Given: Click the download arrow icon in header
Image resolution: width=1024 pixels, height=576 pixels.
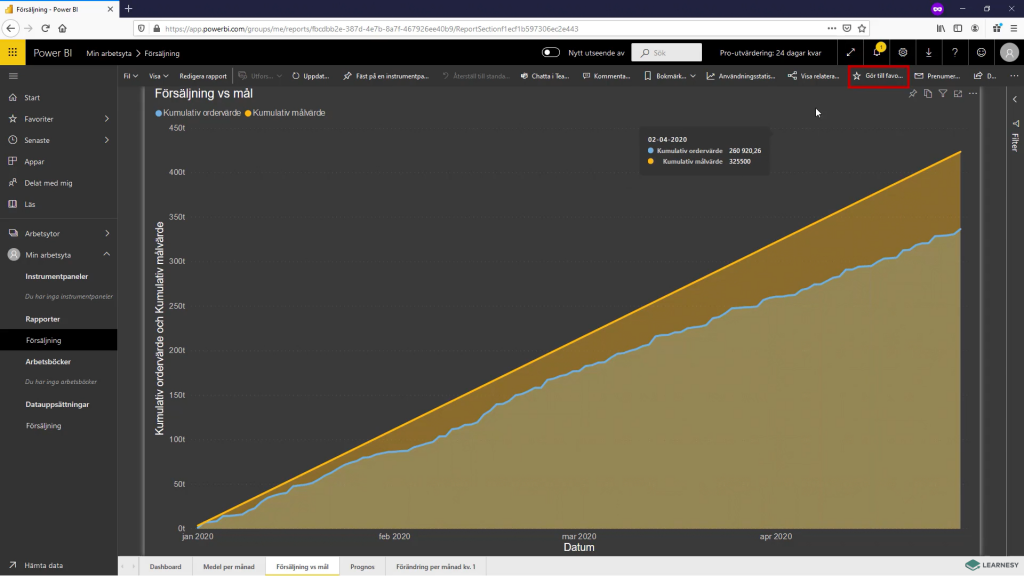Looking at the screenshot, I should 929,52.
